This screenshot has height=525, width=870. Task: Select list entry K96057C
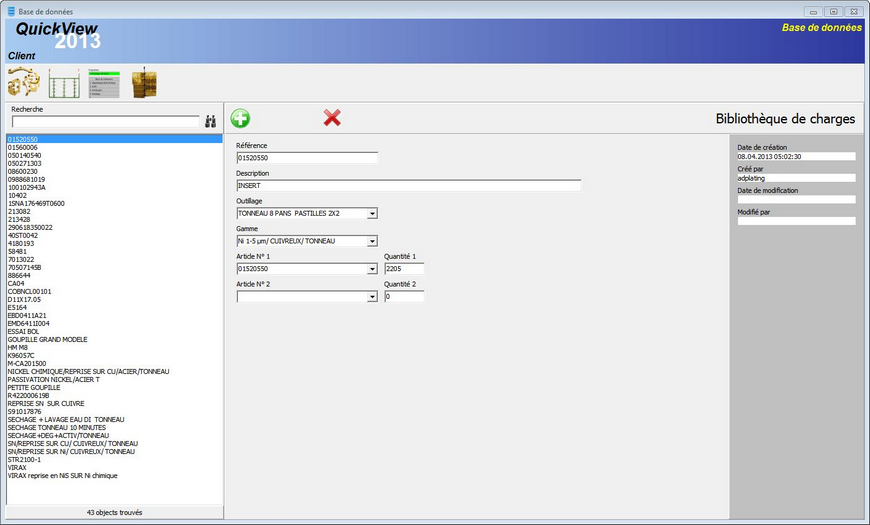click(x=114, y=356)
